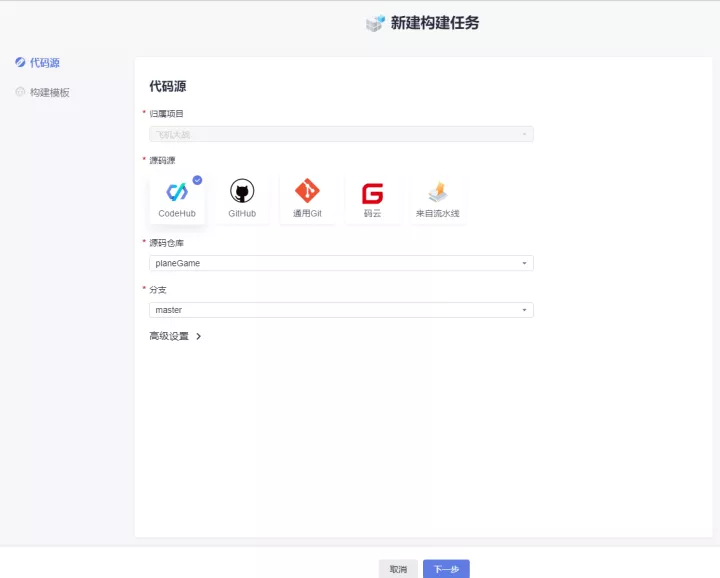Select CodeHub as the code source

(x=177, y=199)
